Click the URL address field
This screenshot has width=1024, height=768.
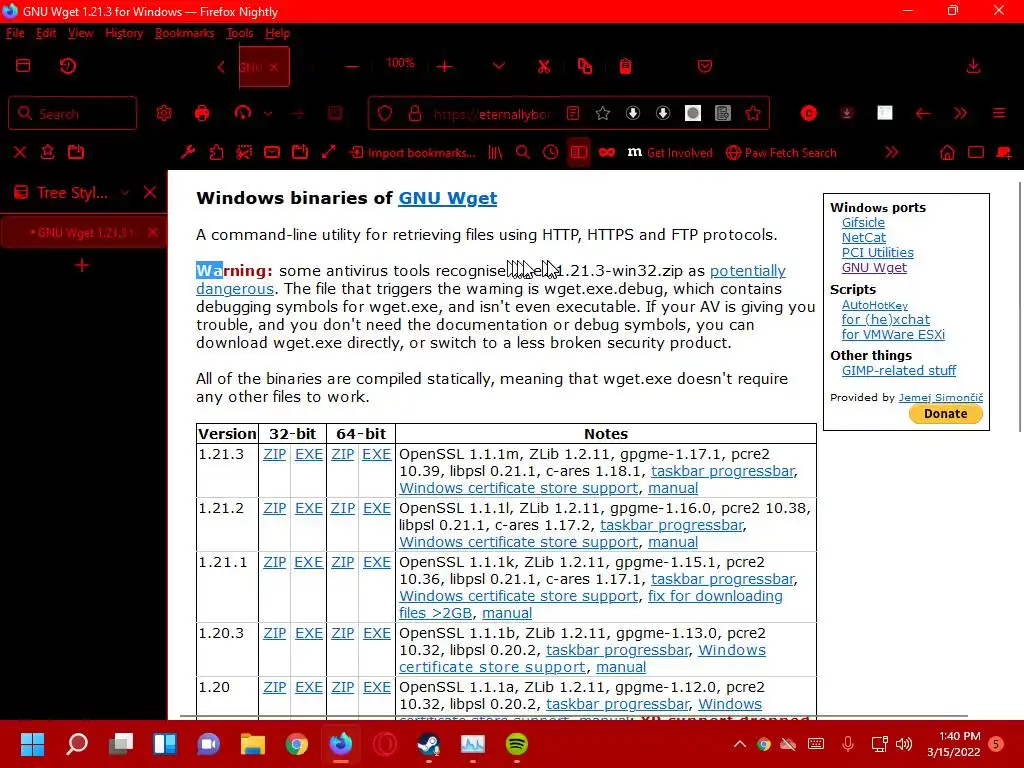tap(492, 114)
